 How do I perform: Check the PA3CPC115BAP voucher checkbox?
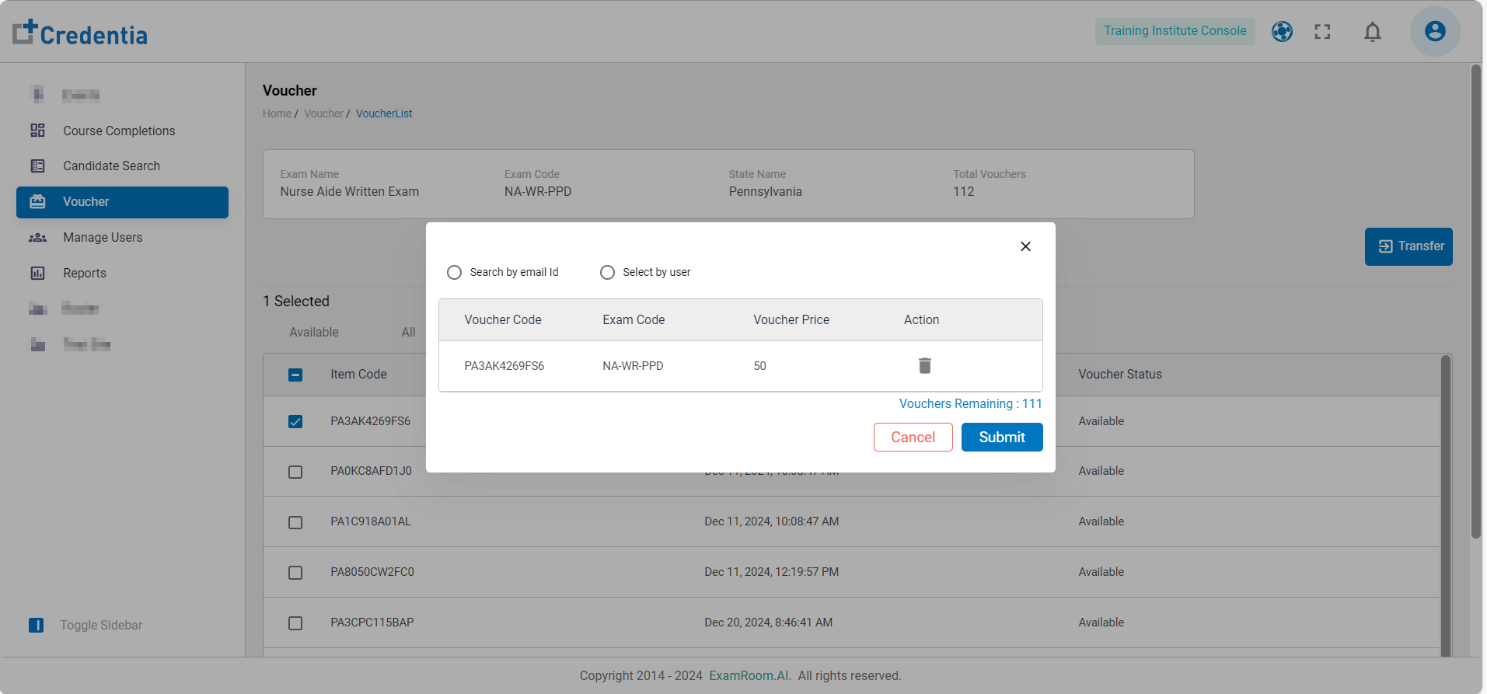295,623
